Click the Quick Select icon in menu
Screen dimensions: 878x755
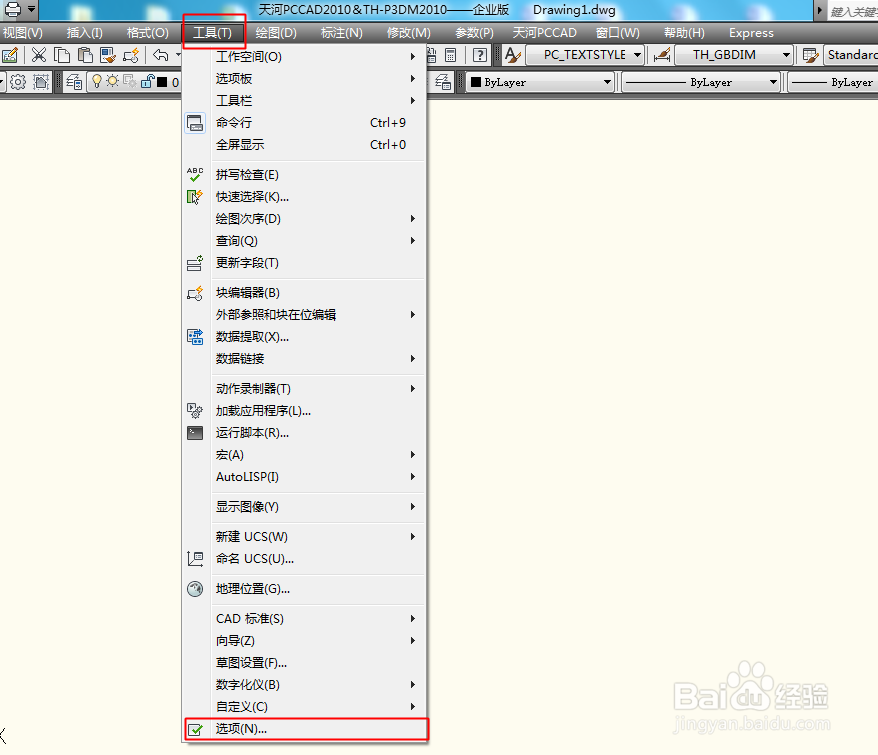tap(195, 197)
